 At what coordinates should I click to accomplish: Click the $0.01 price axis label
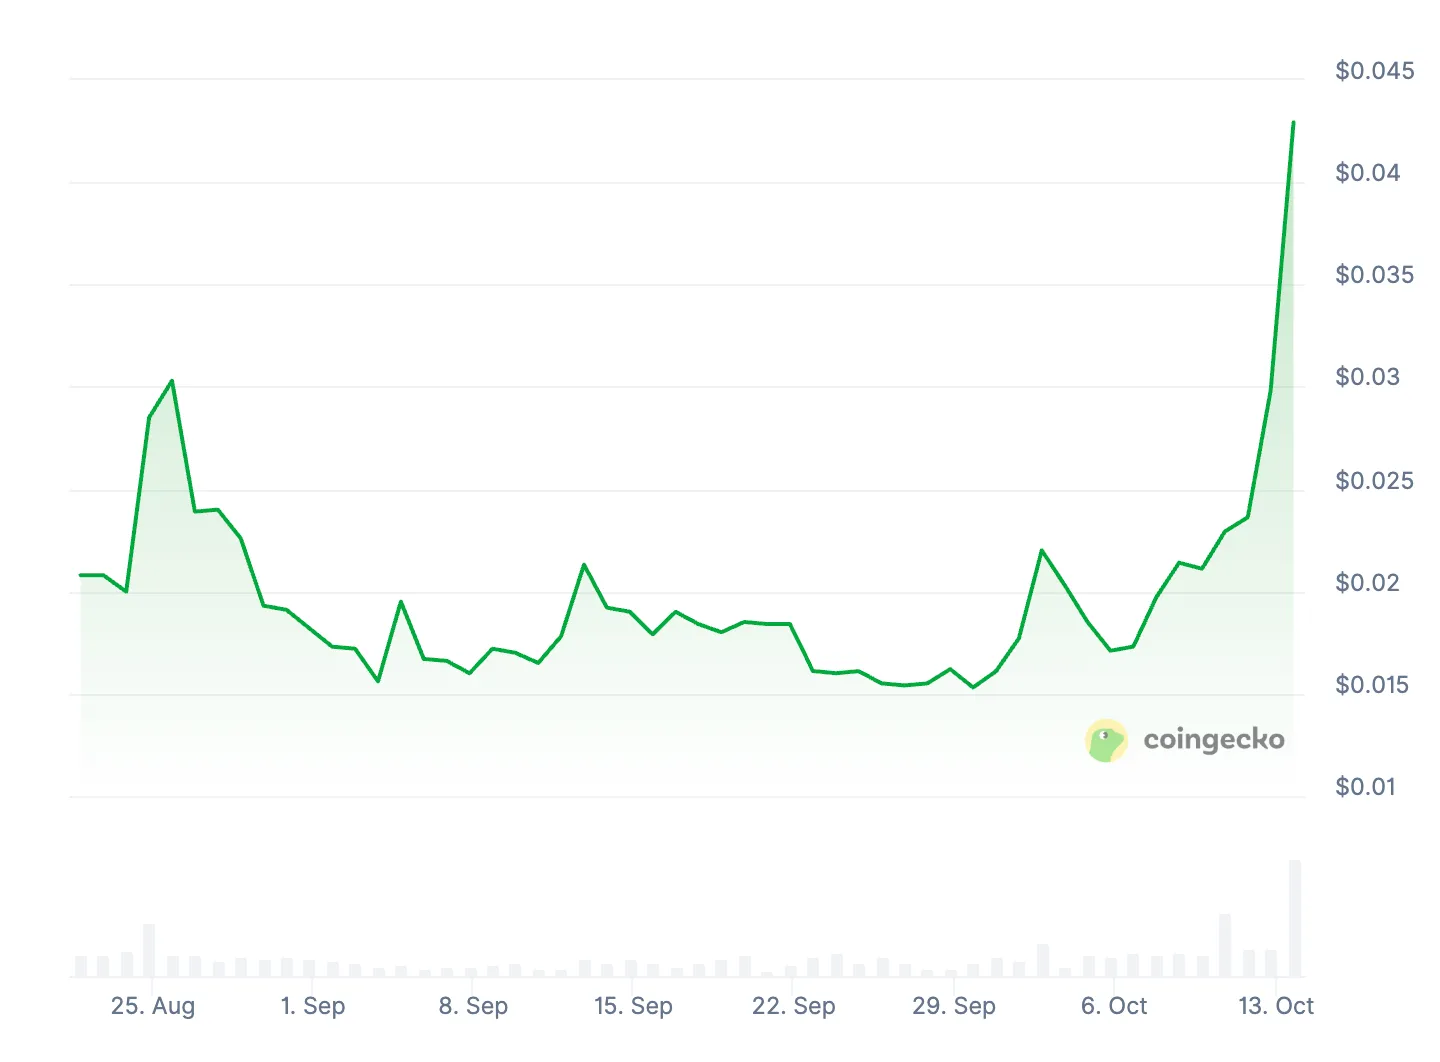tap(1365, 787)
